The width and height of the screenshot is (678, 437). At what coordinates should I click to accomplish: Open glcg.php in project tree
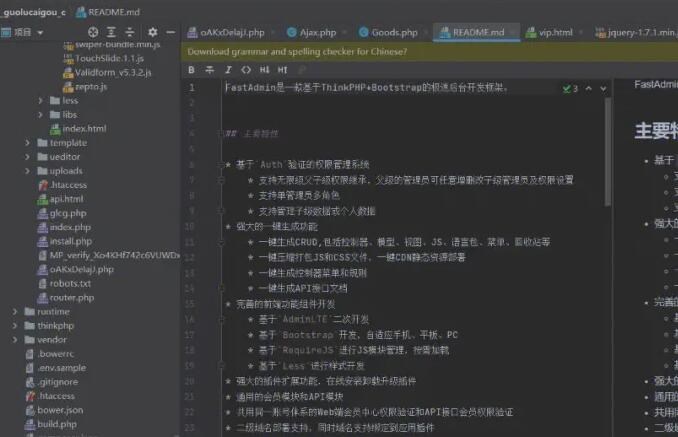click(62, 213)
